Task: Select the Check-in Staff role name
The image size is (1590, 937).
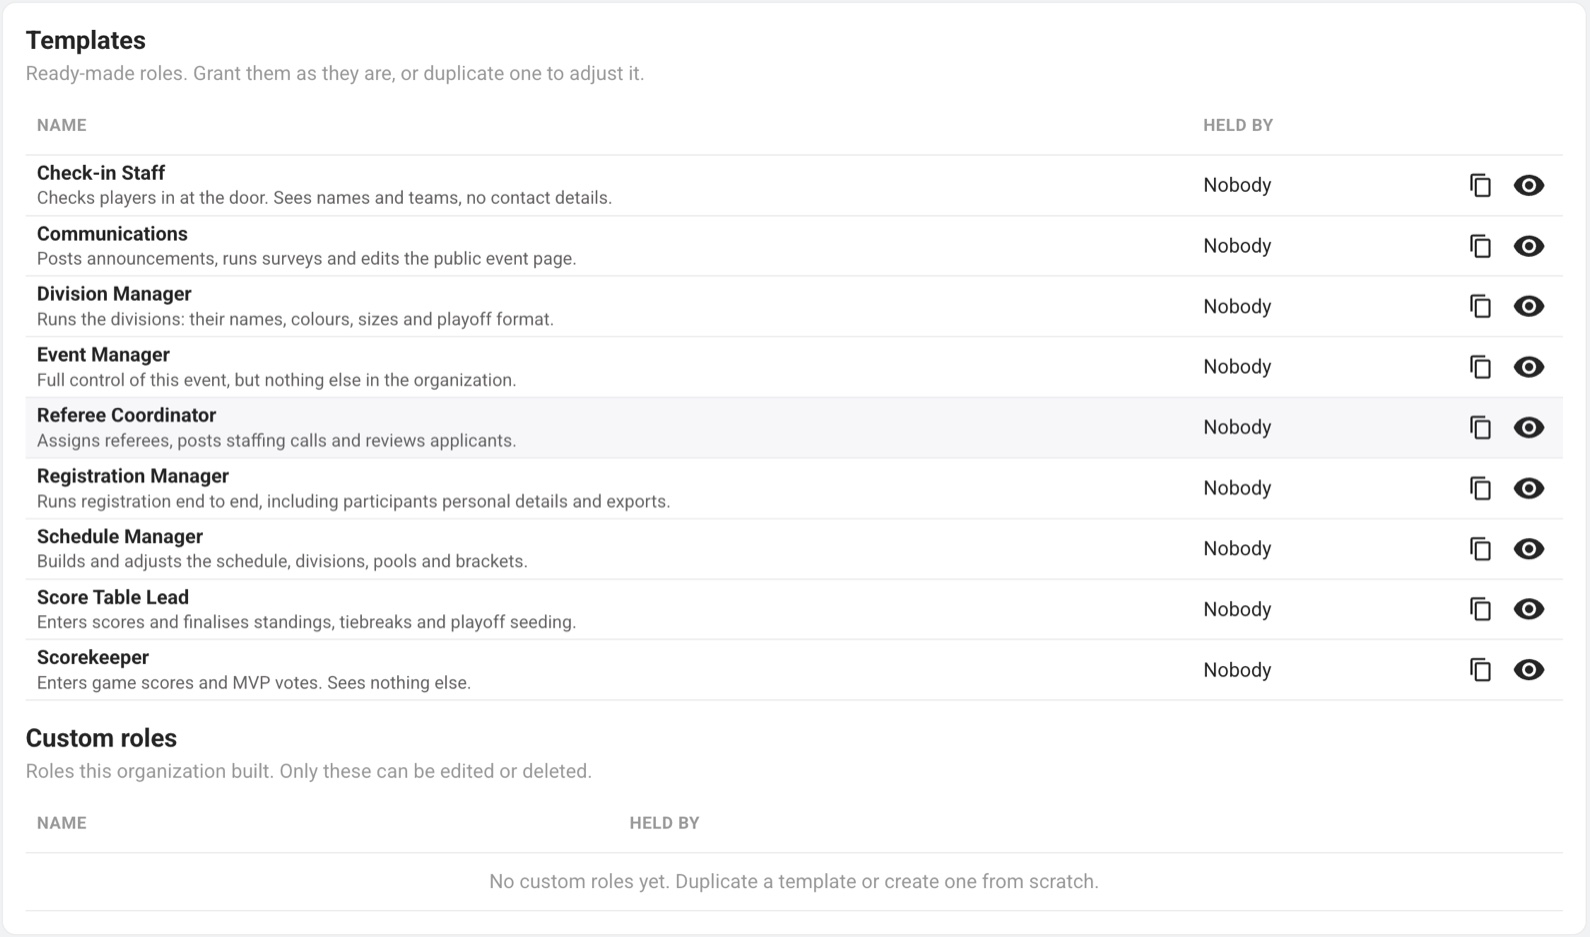Action: [101, 173]
